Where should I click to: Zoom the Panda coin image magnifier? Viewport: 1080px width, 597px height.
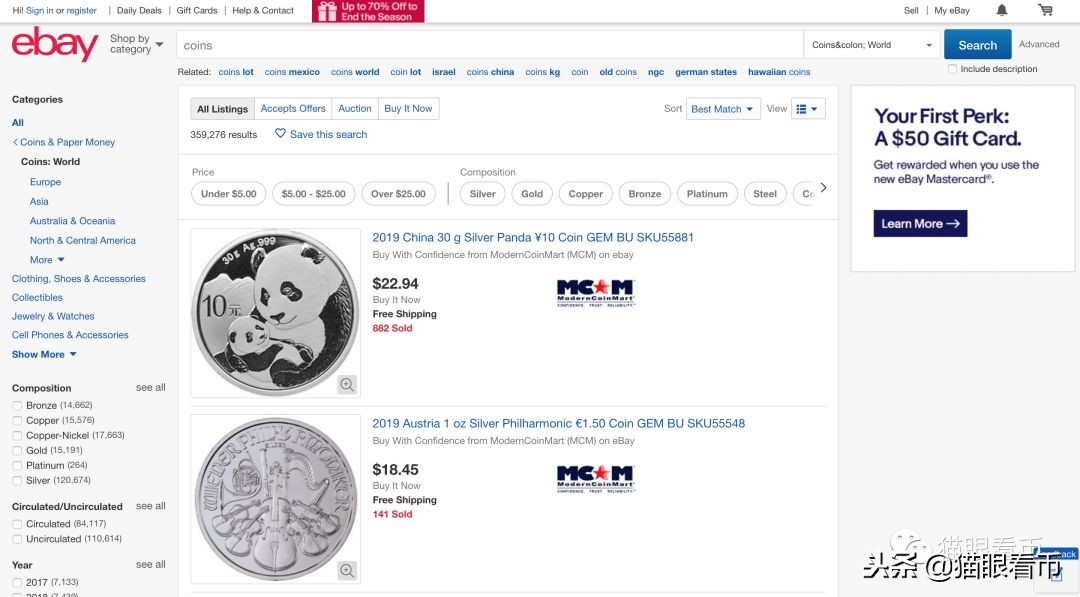click(x=347, y=385)
